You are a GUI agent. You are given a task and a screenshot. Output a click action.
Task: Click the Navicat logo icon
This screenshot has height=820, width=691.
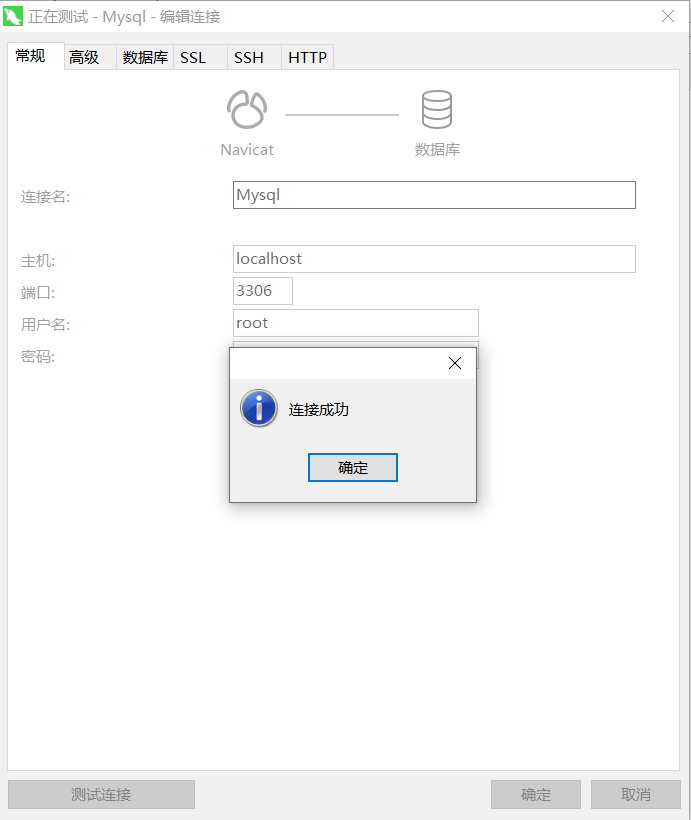pyautogui.click(x=247, y=110)
